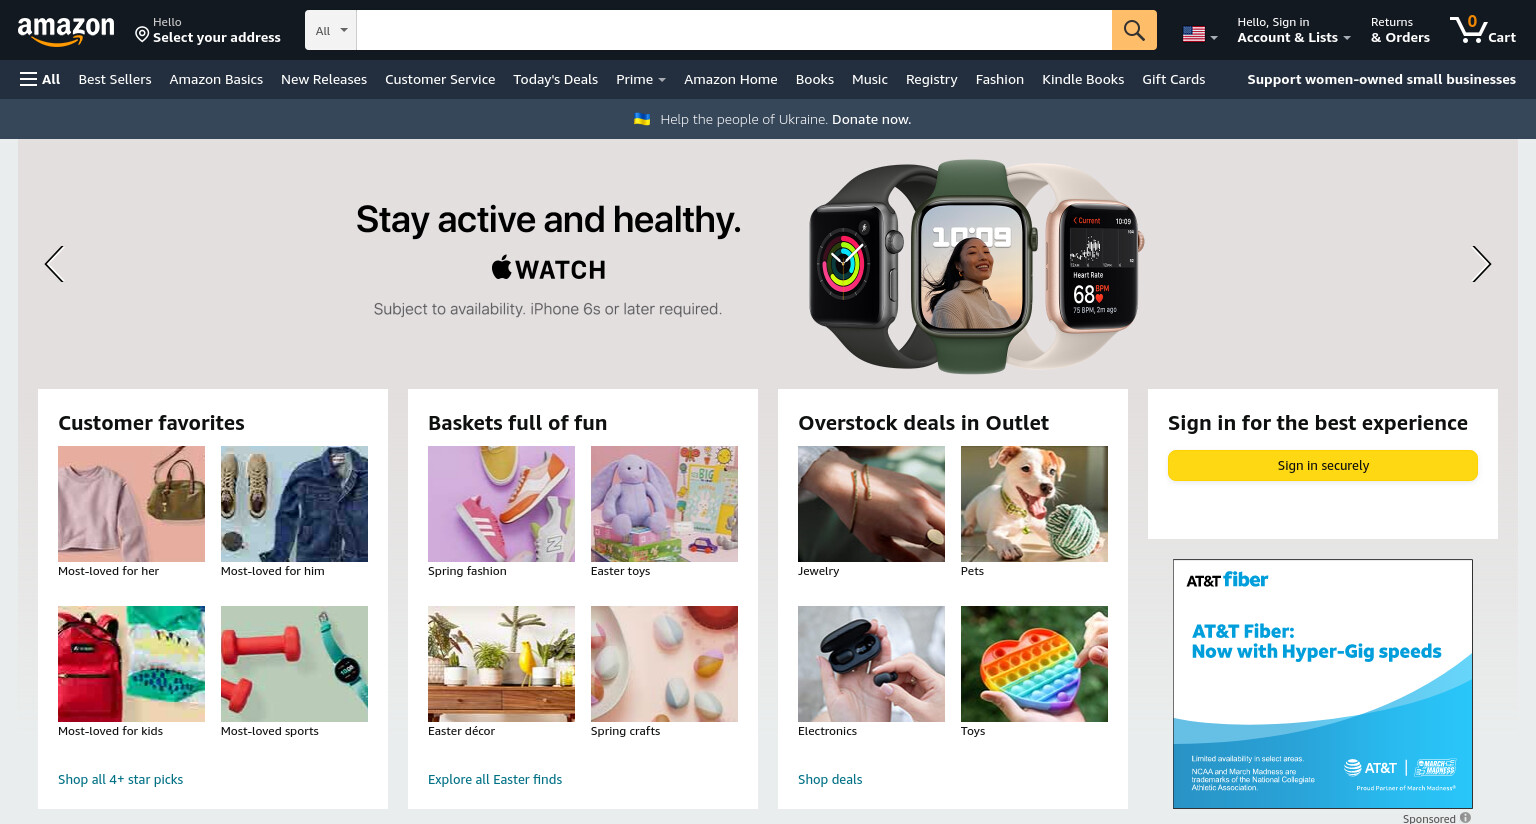This screenshot has height=824, width=1536.
Task: Click the Amazon logo
Action: [66, 31]
